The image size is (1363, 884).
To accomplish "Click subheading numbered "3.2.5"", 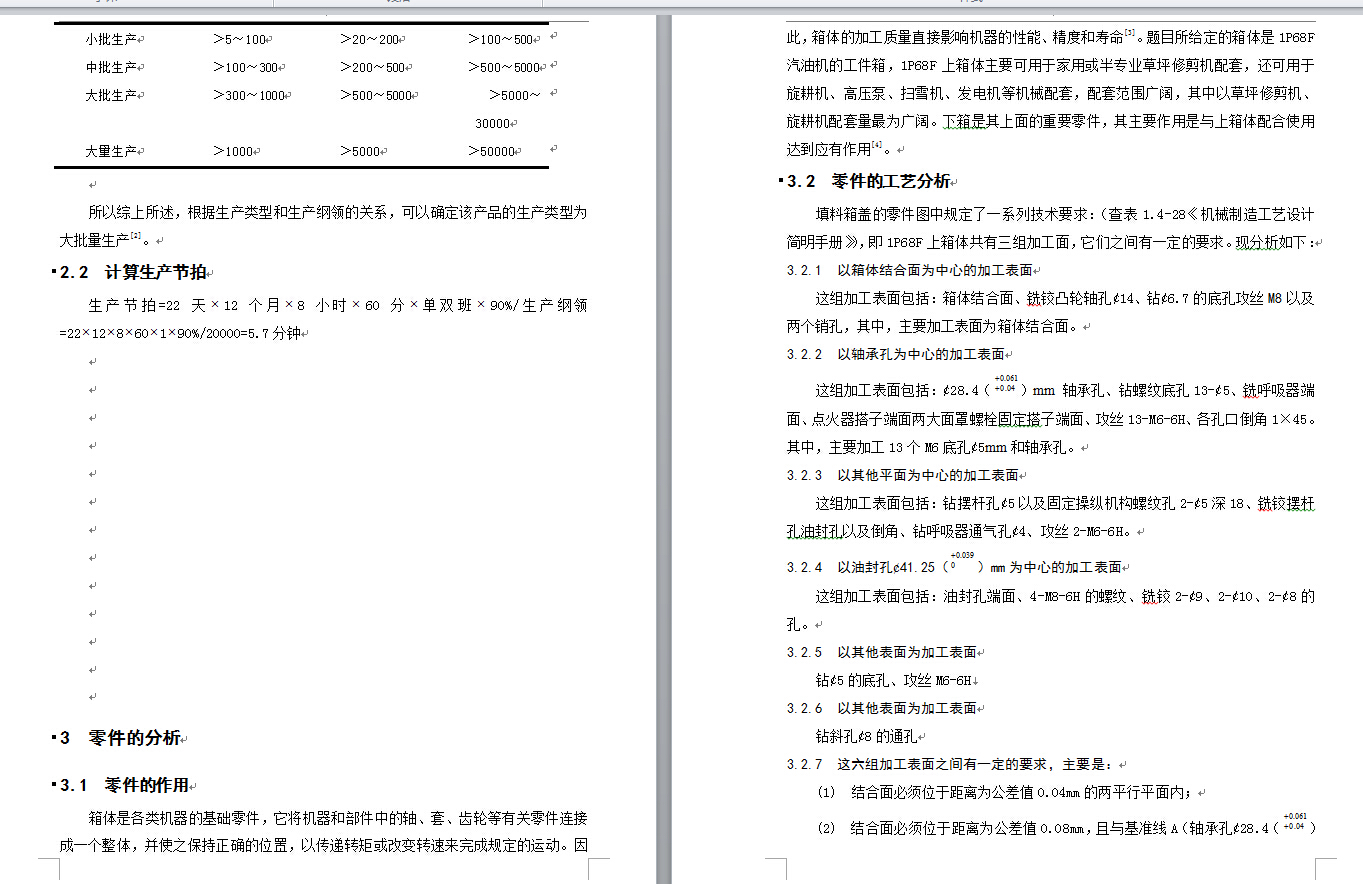I will tap(883, 652).
